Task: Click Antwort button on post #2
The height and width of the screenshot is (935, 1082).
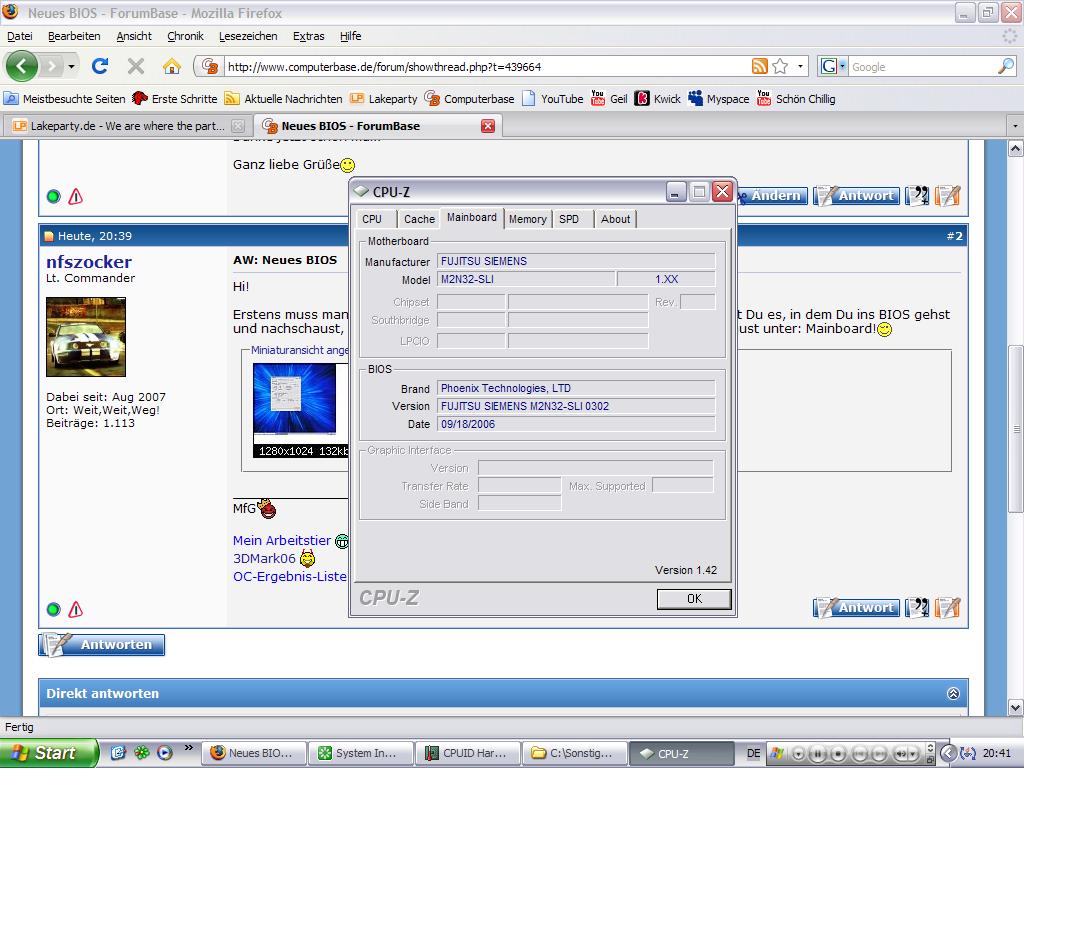Action: pyautogui.click(x=856, y=608)
